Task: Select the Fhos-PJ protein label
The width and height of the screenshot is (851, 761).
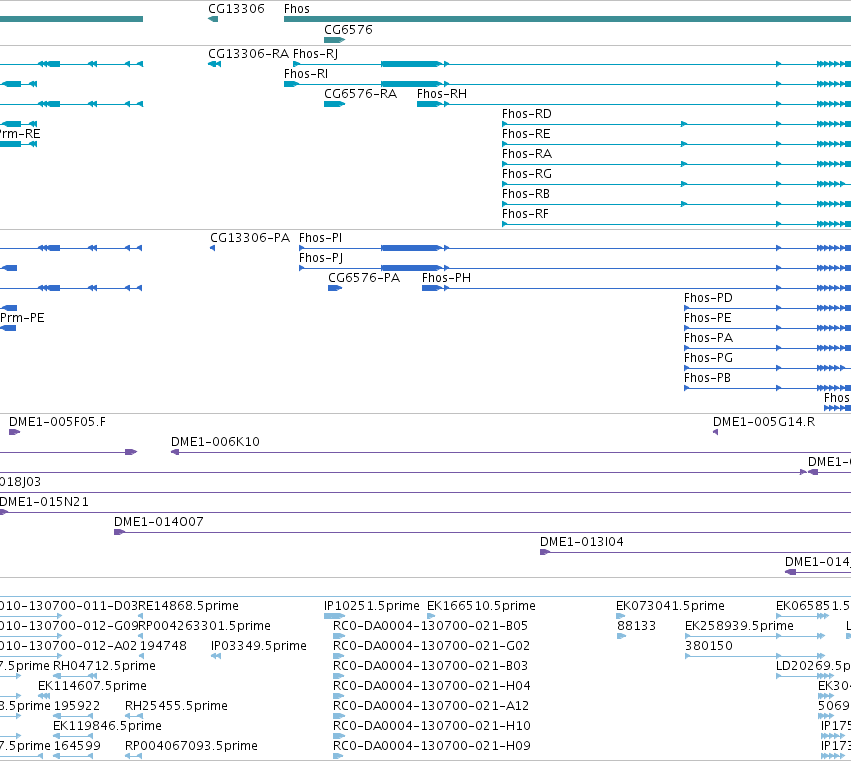Action: 321,258
